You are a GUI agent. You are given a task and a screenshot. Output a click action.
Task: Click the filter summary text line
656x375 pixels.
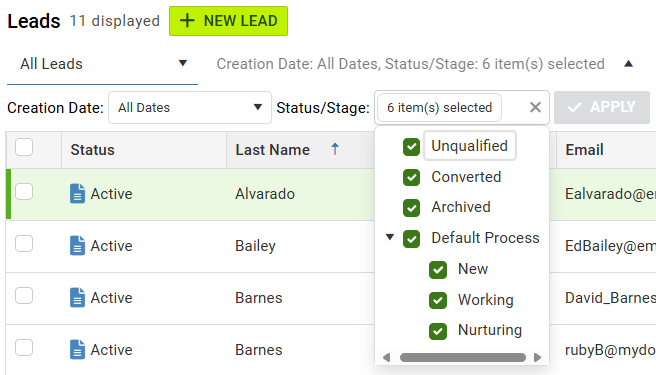pyautogui.click(x=410, y=64)
